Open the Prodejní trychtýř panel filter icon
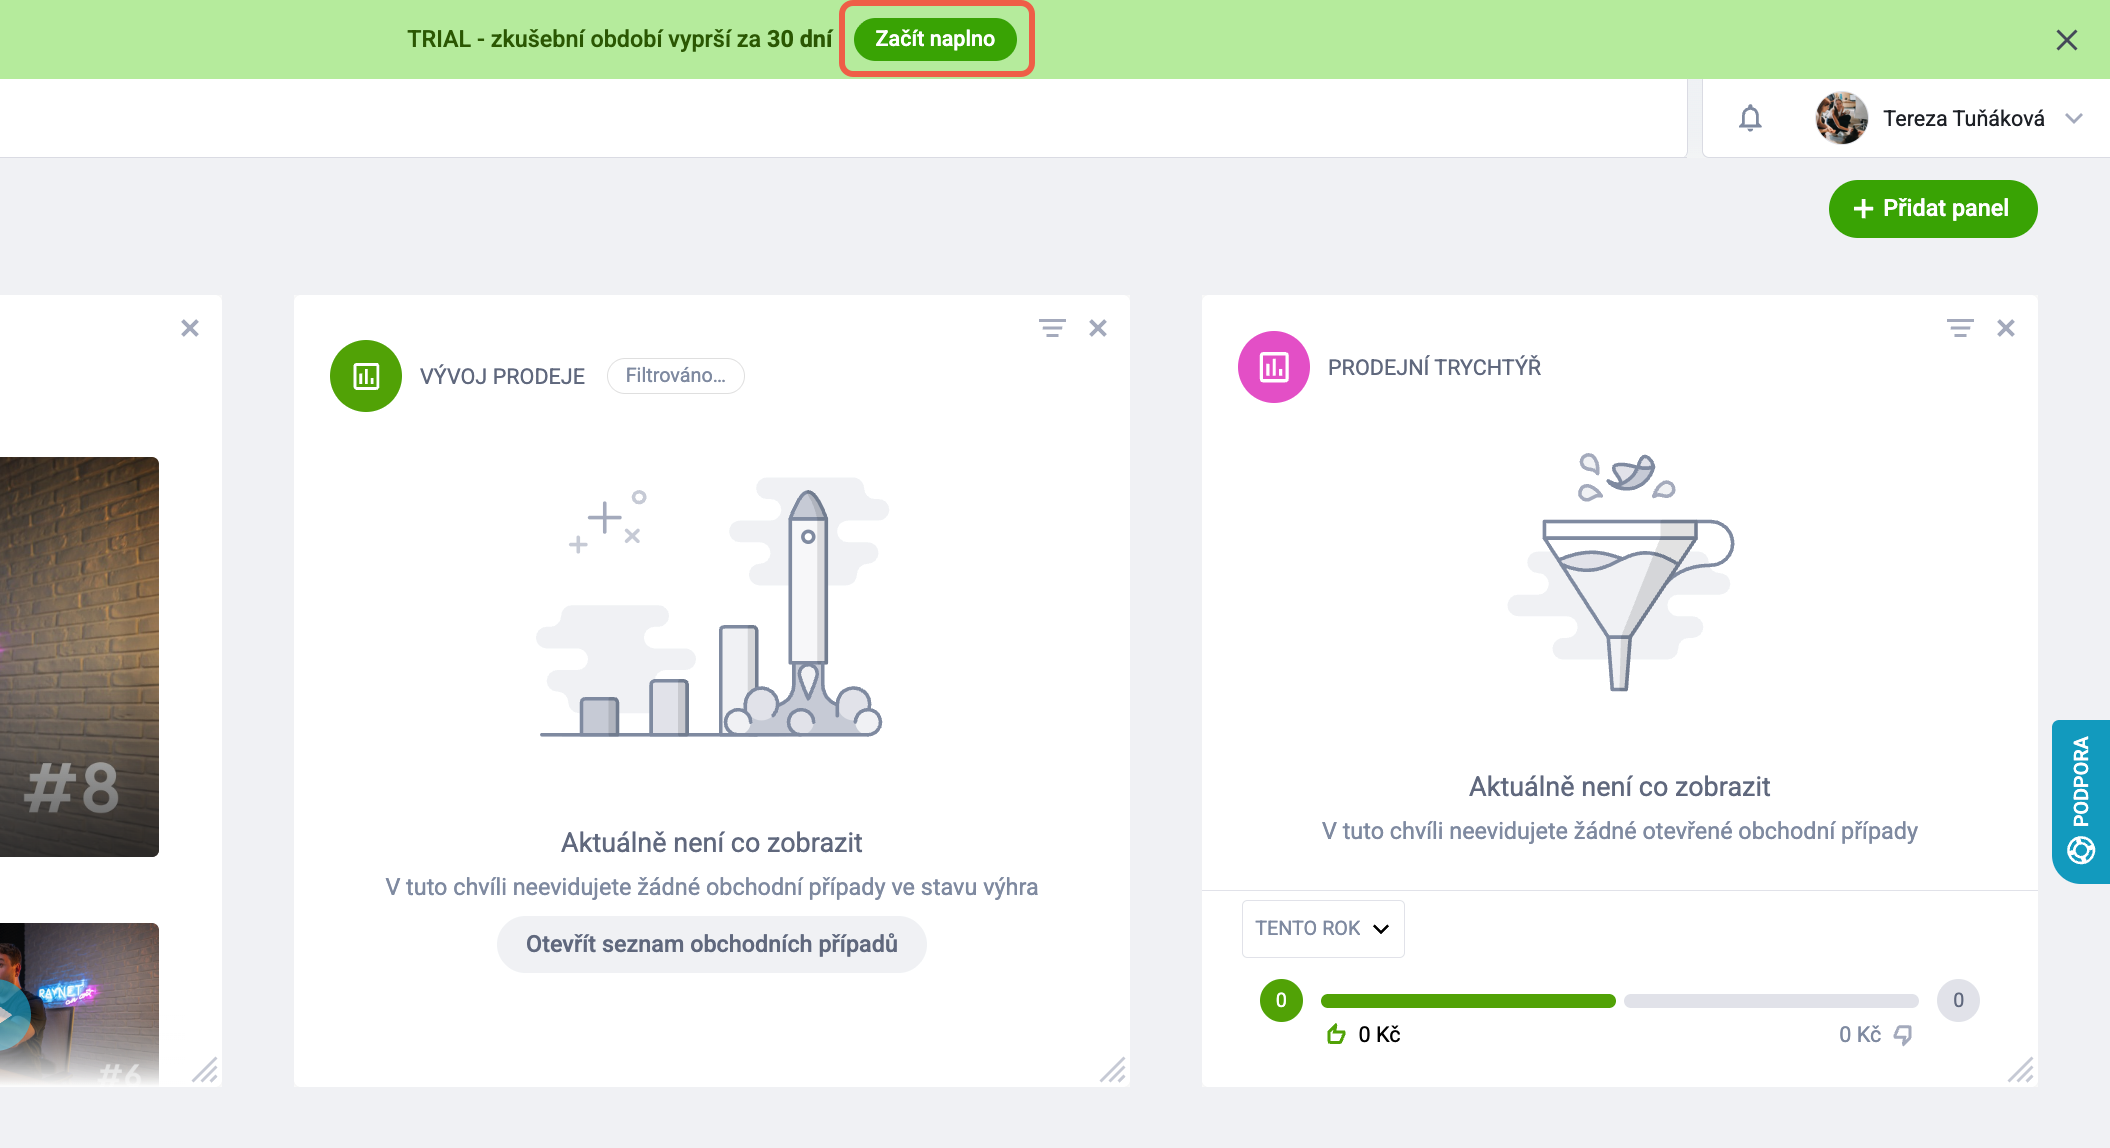 click(1960, 328)
